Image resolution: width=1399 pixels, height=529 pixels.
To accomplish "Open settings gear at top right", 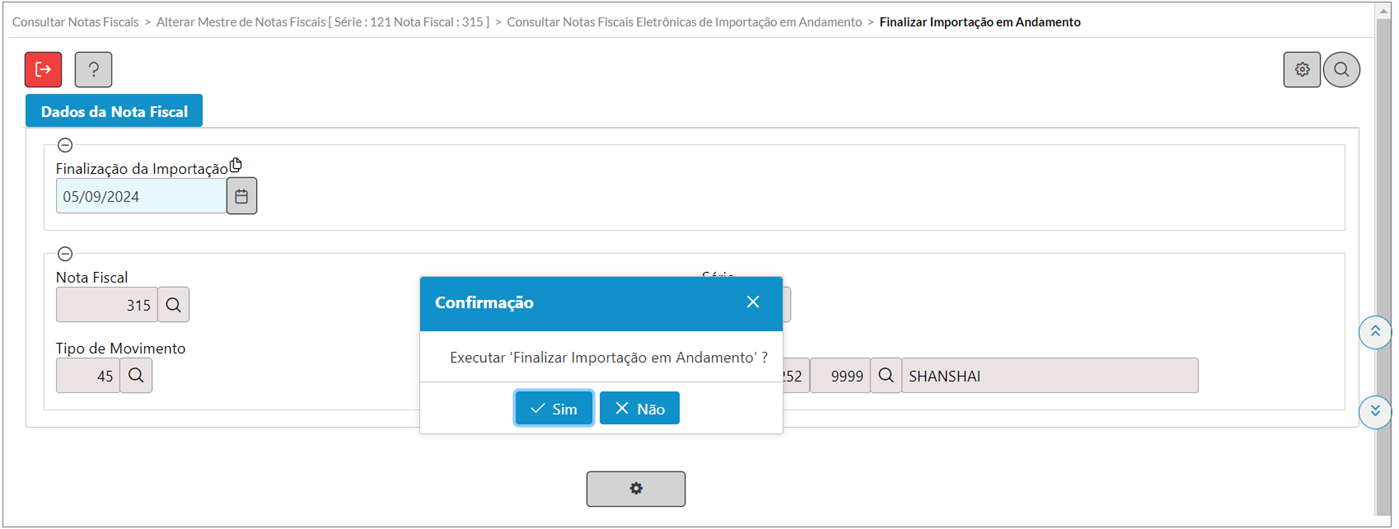I will pyautogui.click(x=1302, y=70).
